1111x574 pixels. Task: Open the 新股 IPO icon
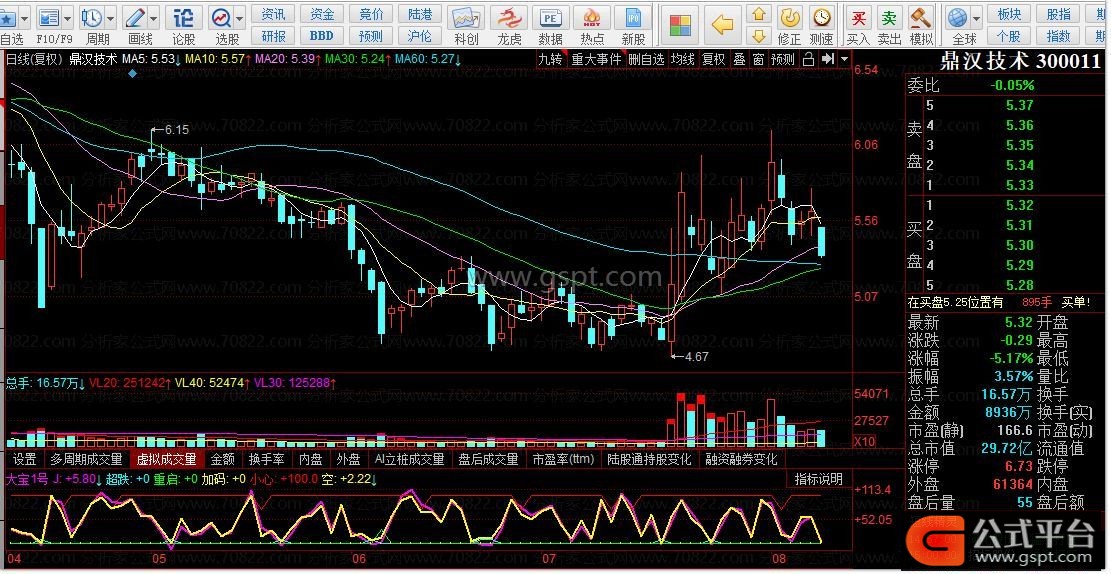pyautogui.click(x=633, y=18)
